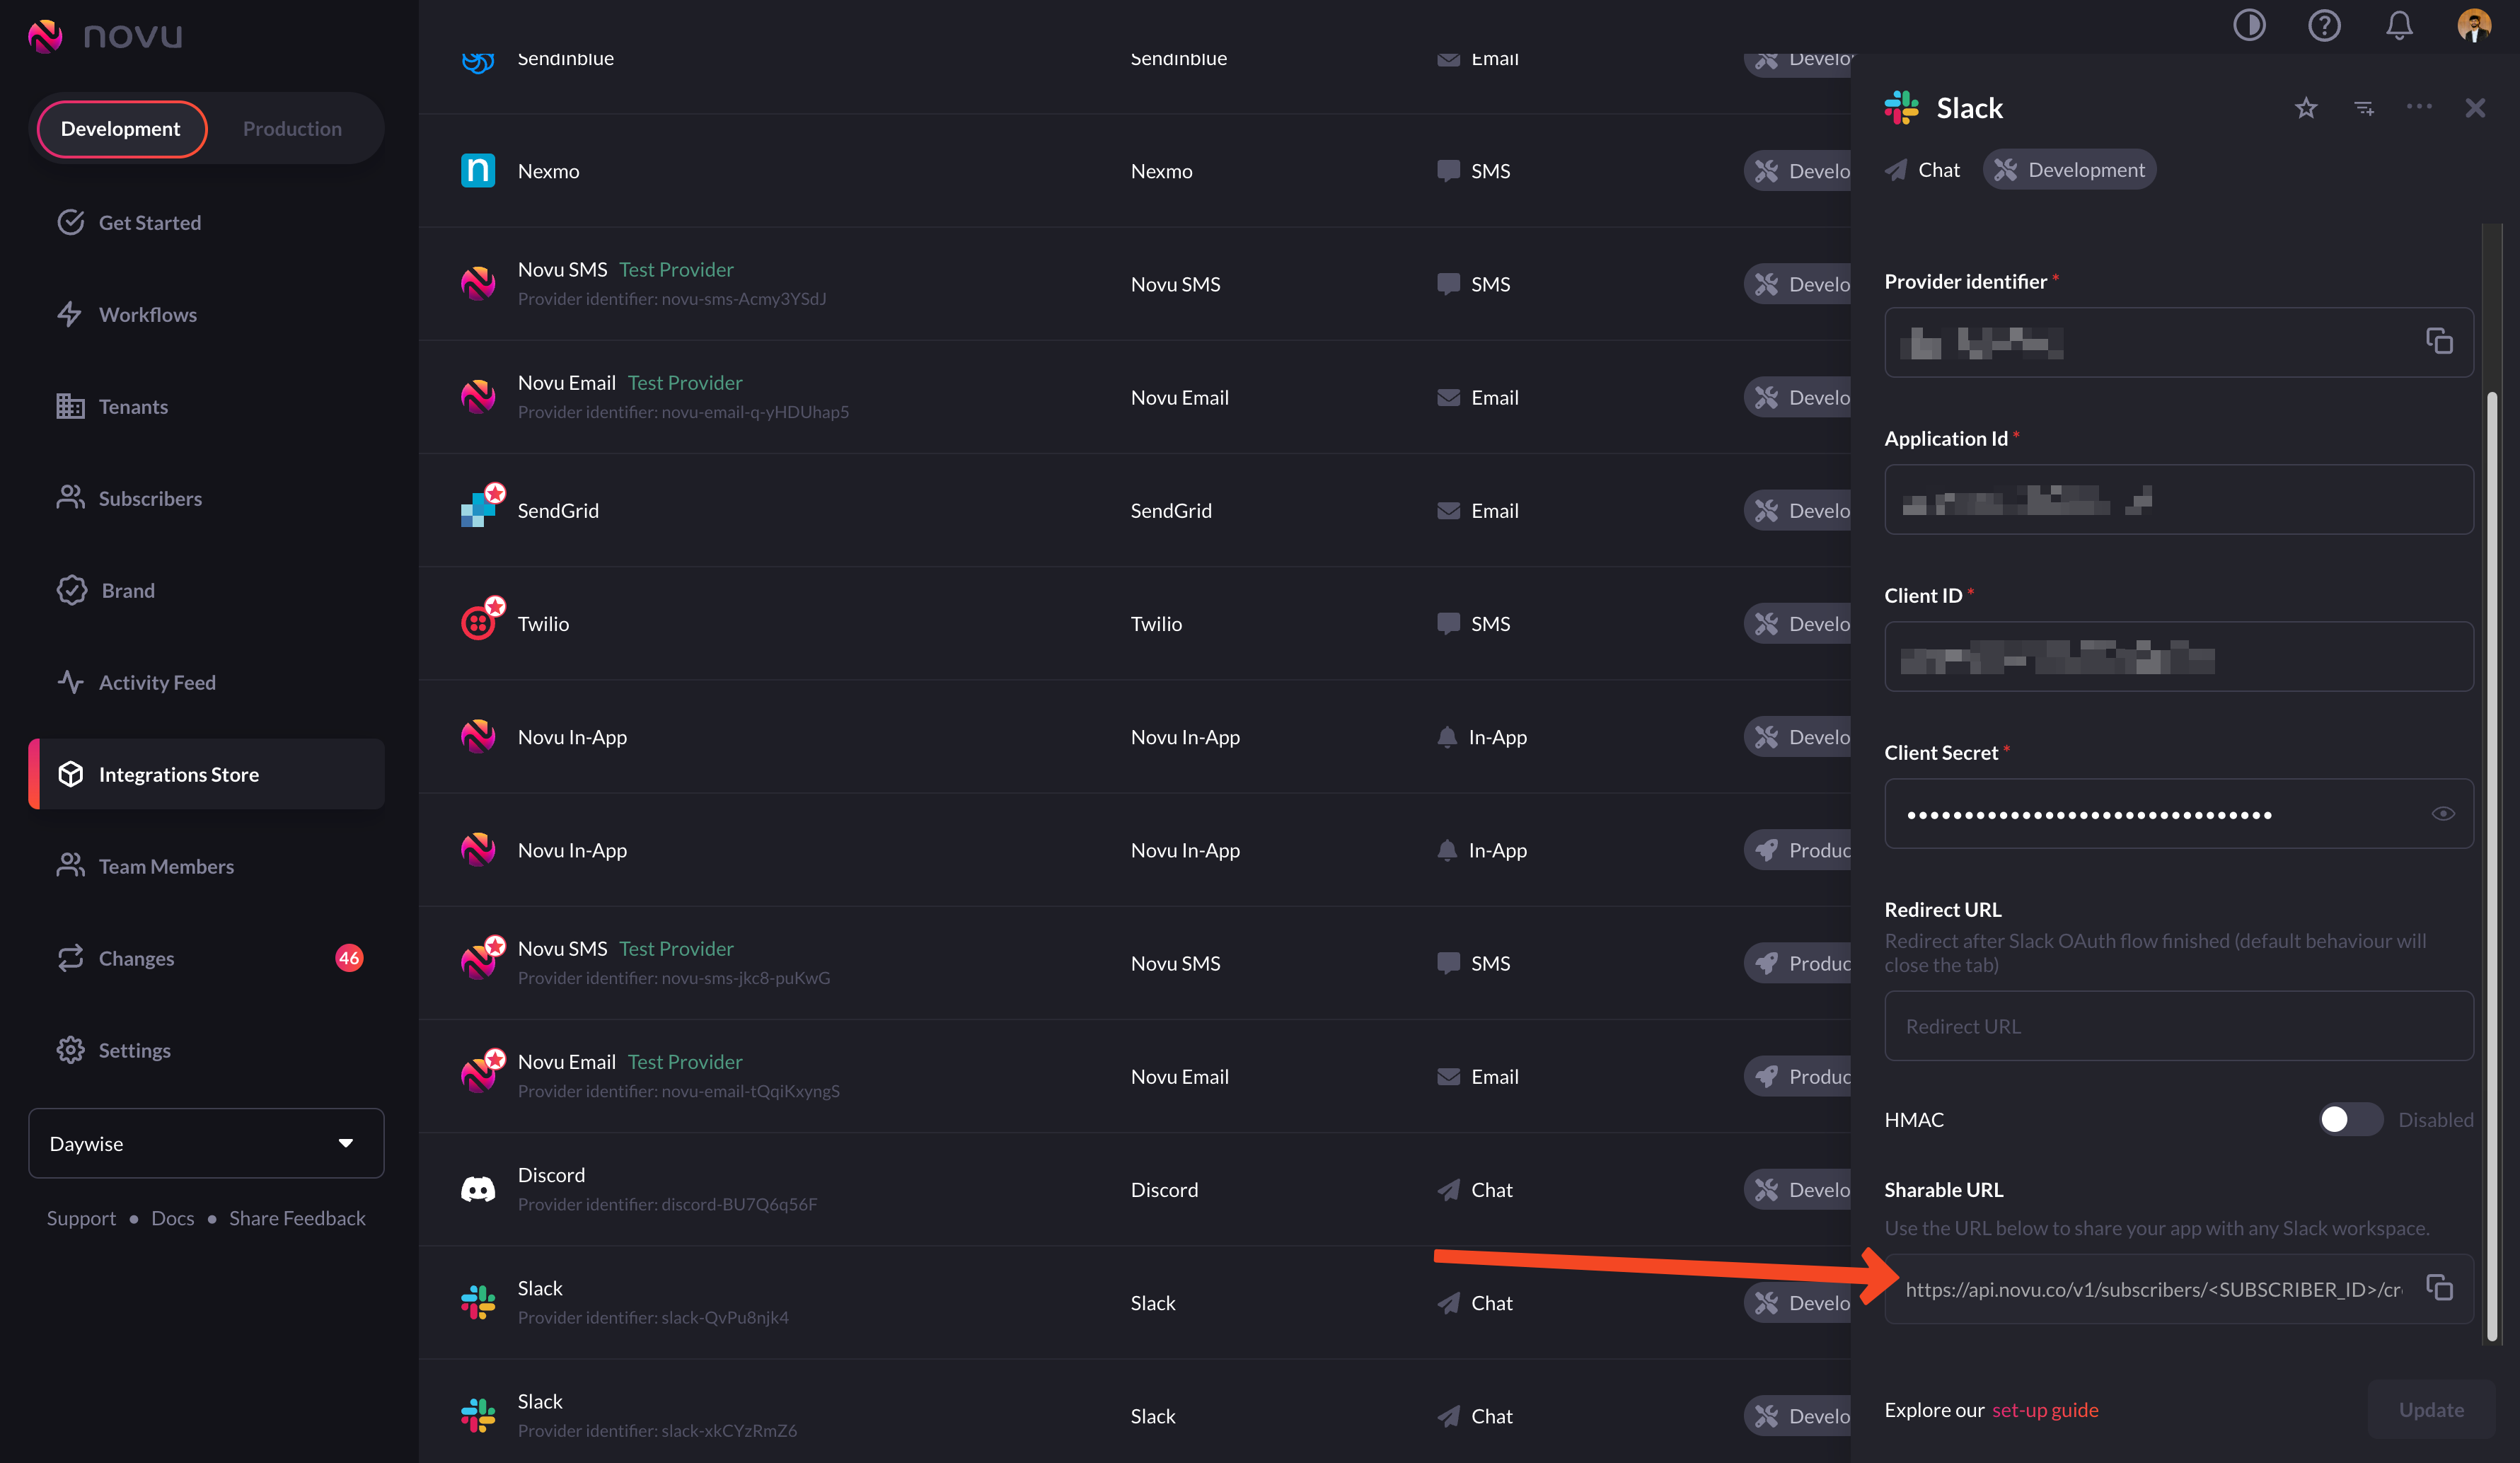The height and width of the screenshot is (1463, 2520).
Task: Reveal the Client Secret with eye icon
Action: point(2443,813)
